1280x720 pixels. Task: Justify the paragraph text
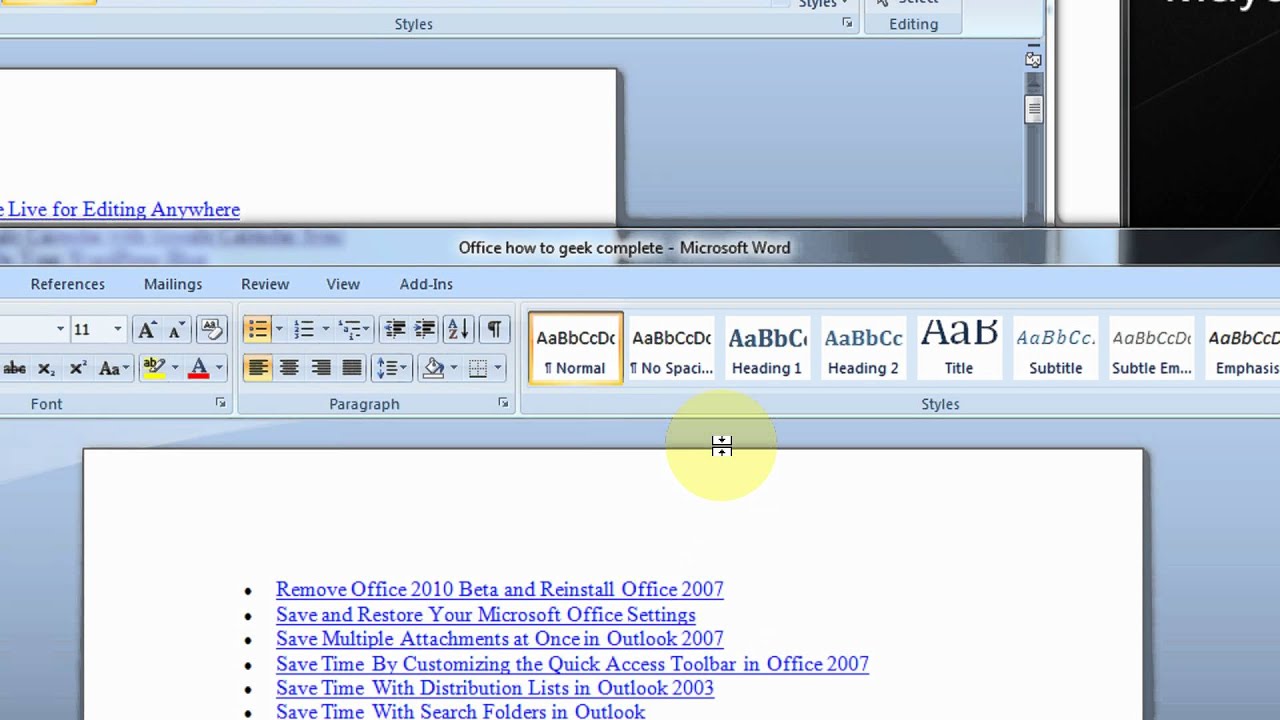click(x=351, y=368)
